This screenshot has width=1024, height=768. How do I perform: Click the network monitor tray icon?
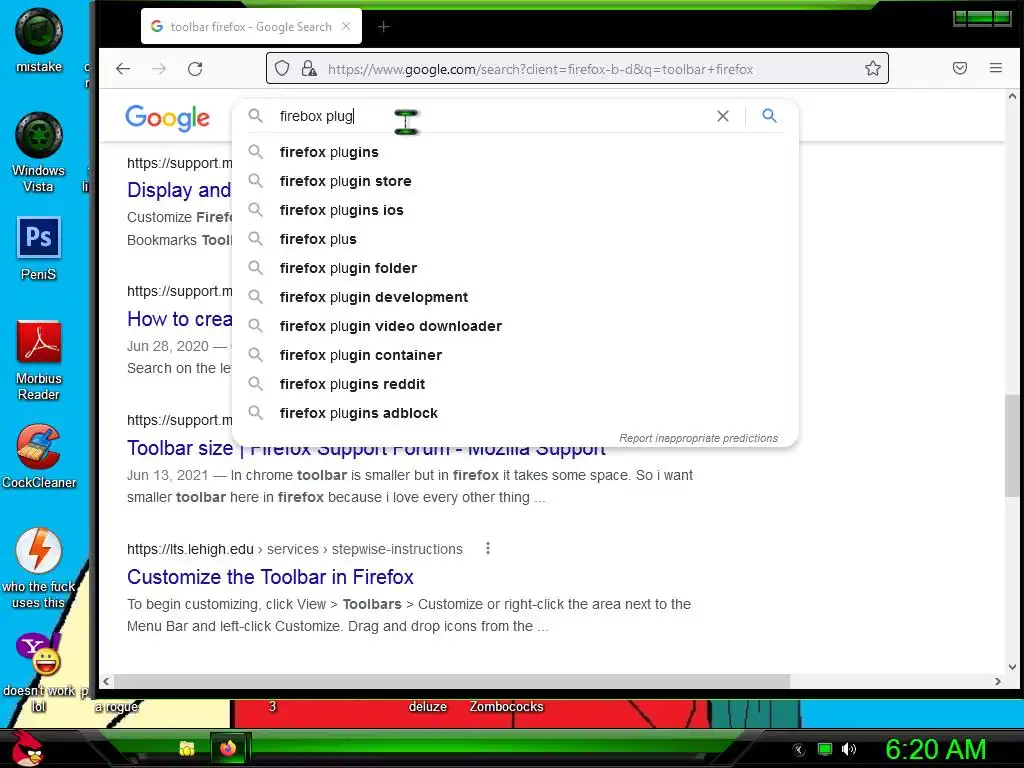[x=825, y=749]
